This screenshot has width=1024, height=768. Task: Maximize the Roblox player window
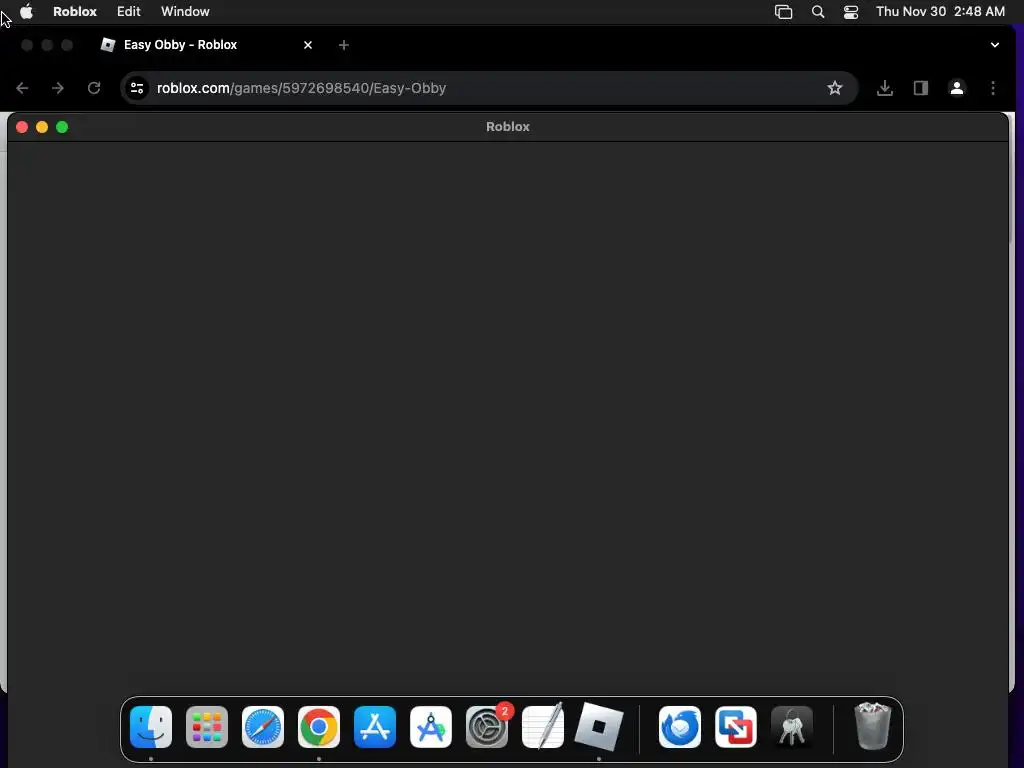(62, 127)
